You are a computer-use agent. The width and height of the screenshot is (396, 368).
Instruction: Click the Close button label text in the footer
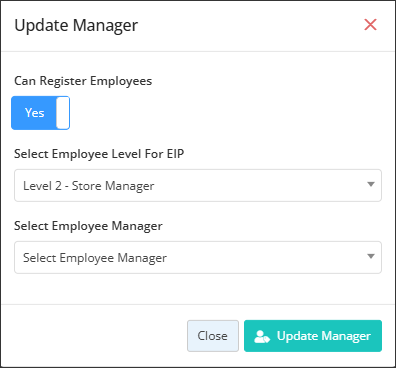click(x=213, y=336)
